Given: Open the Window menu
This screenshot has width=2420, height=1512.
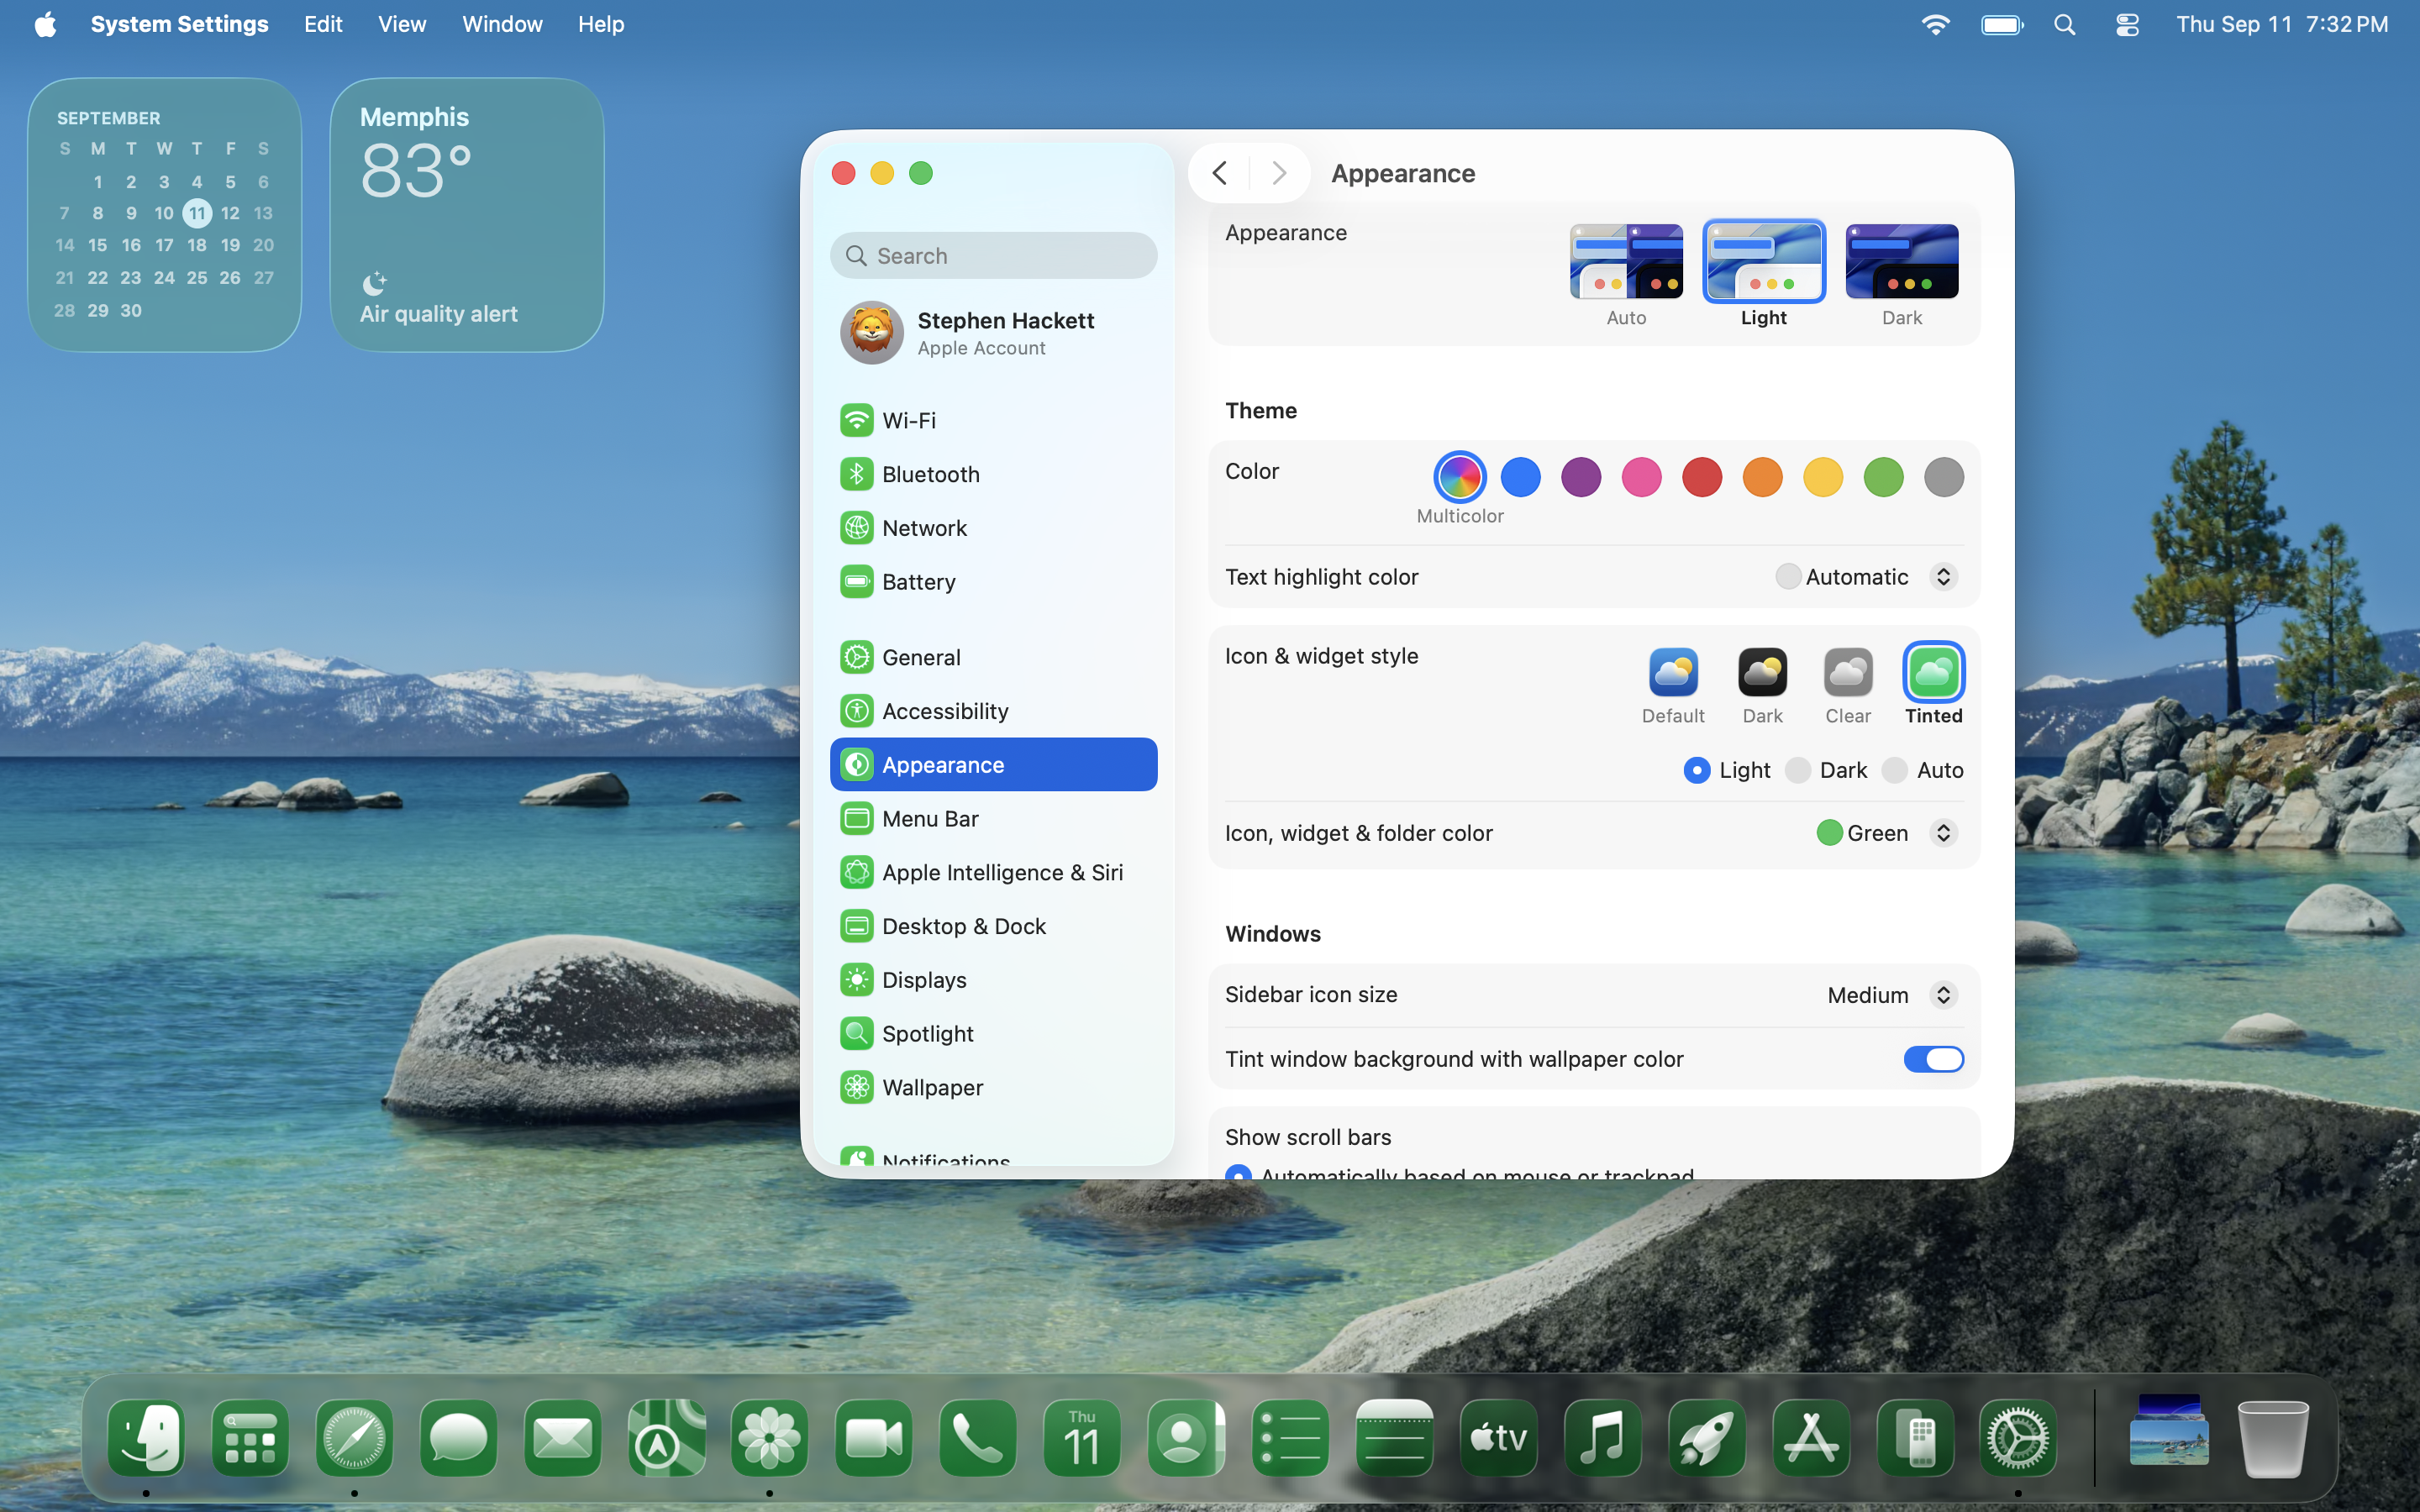Looking at the screenshot, I should point(502,24).
